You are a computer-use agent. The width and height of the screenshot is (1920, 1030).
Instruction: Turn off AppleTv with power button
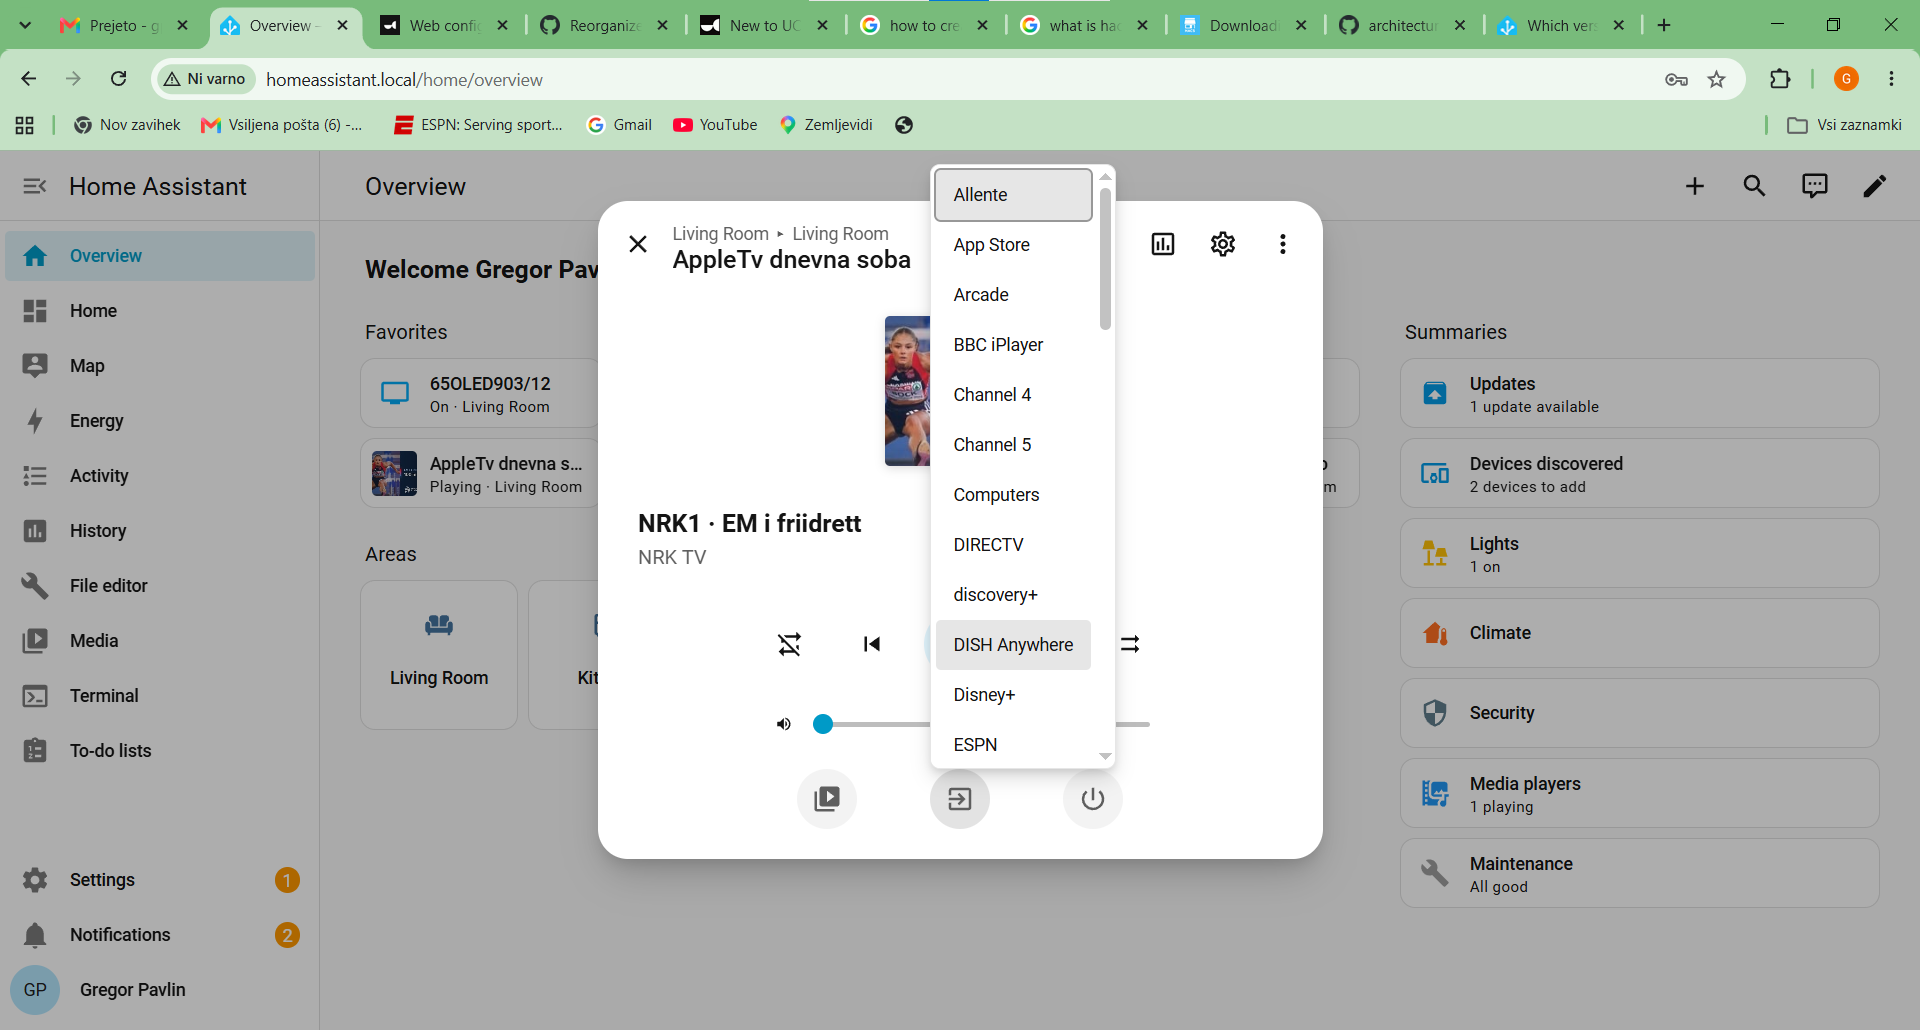[x=1093, y=799]
